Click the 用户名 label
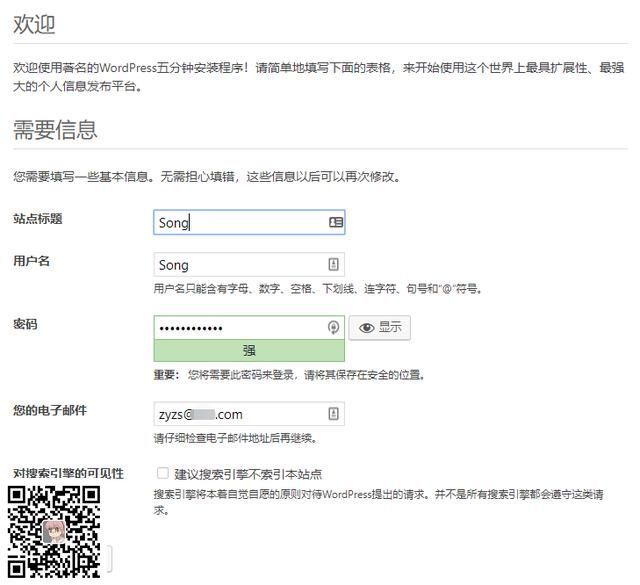Image resolution: width=640 pixels, height=585 pixels. 31,261
